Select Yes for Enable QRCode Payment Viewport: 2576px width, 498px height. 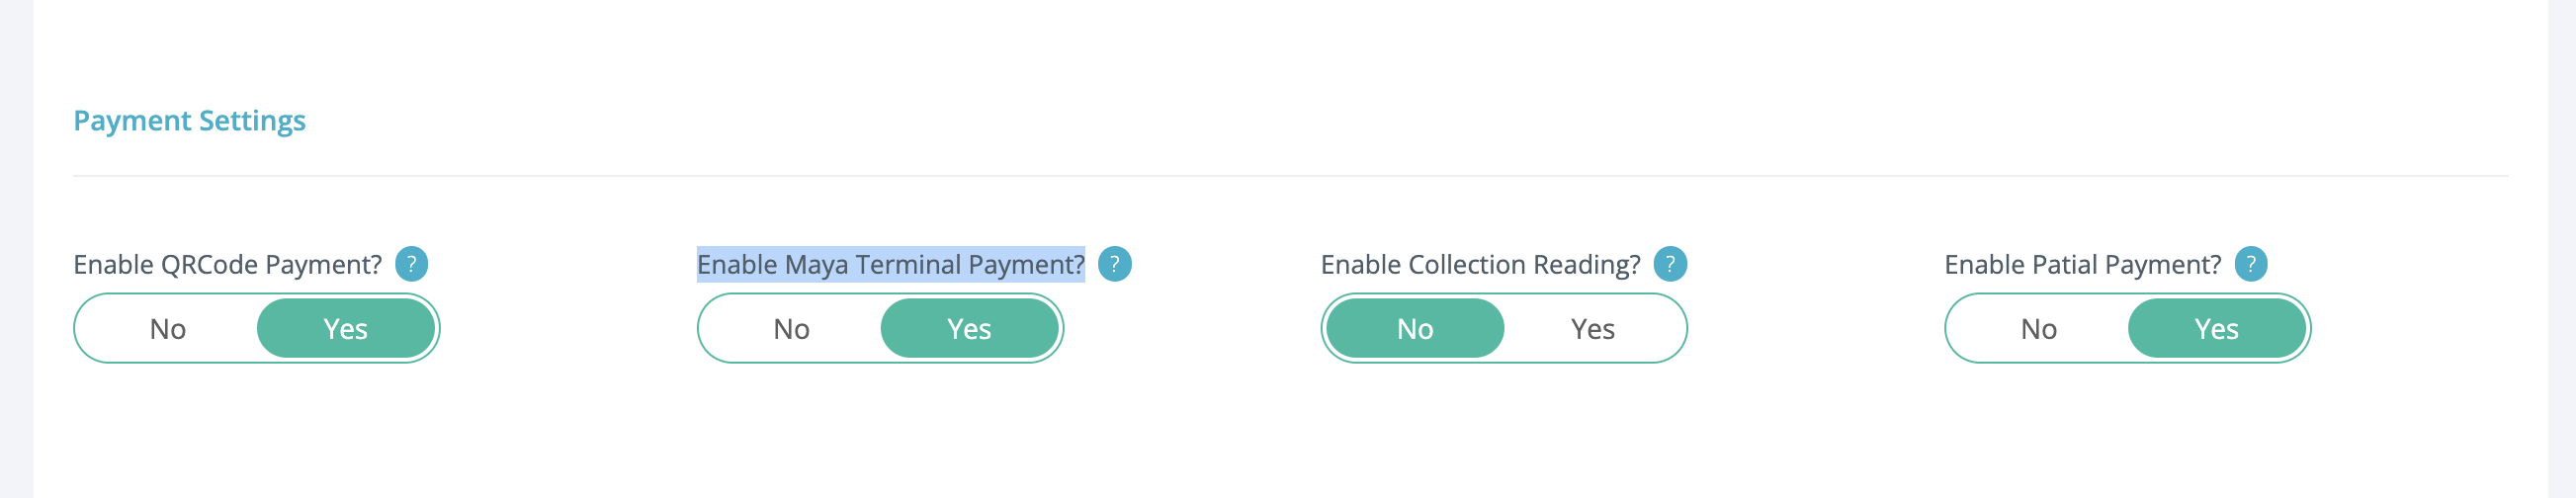point(345,329)
